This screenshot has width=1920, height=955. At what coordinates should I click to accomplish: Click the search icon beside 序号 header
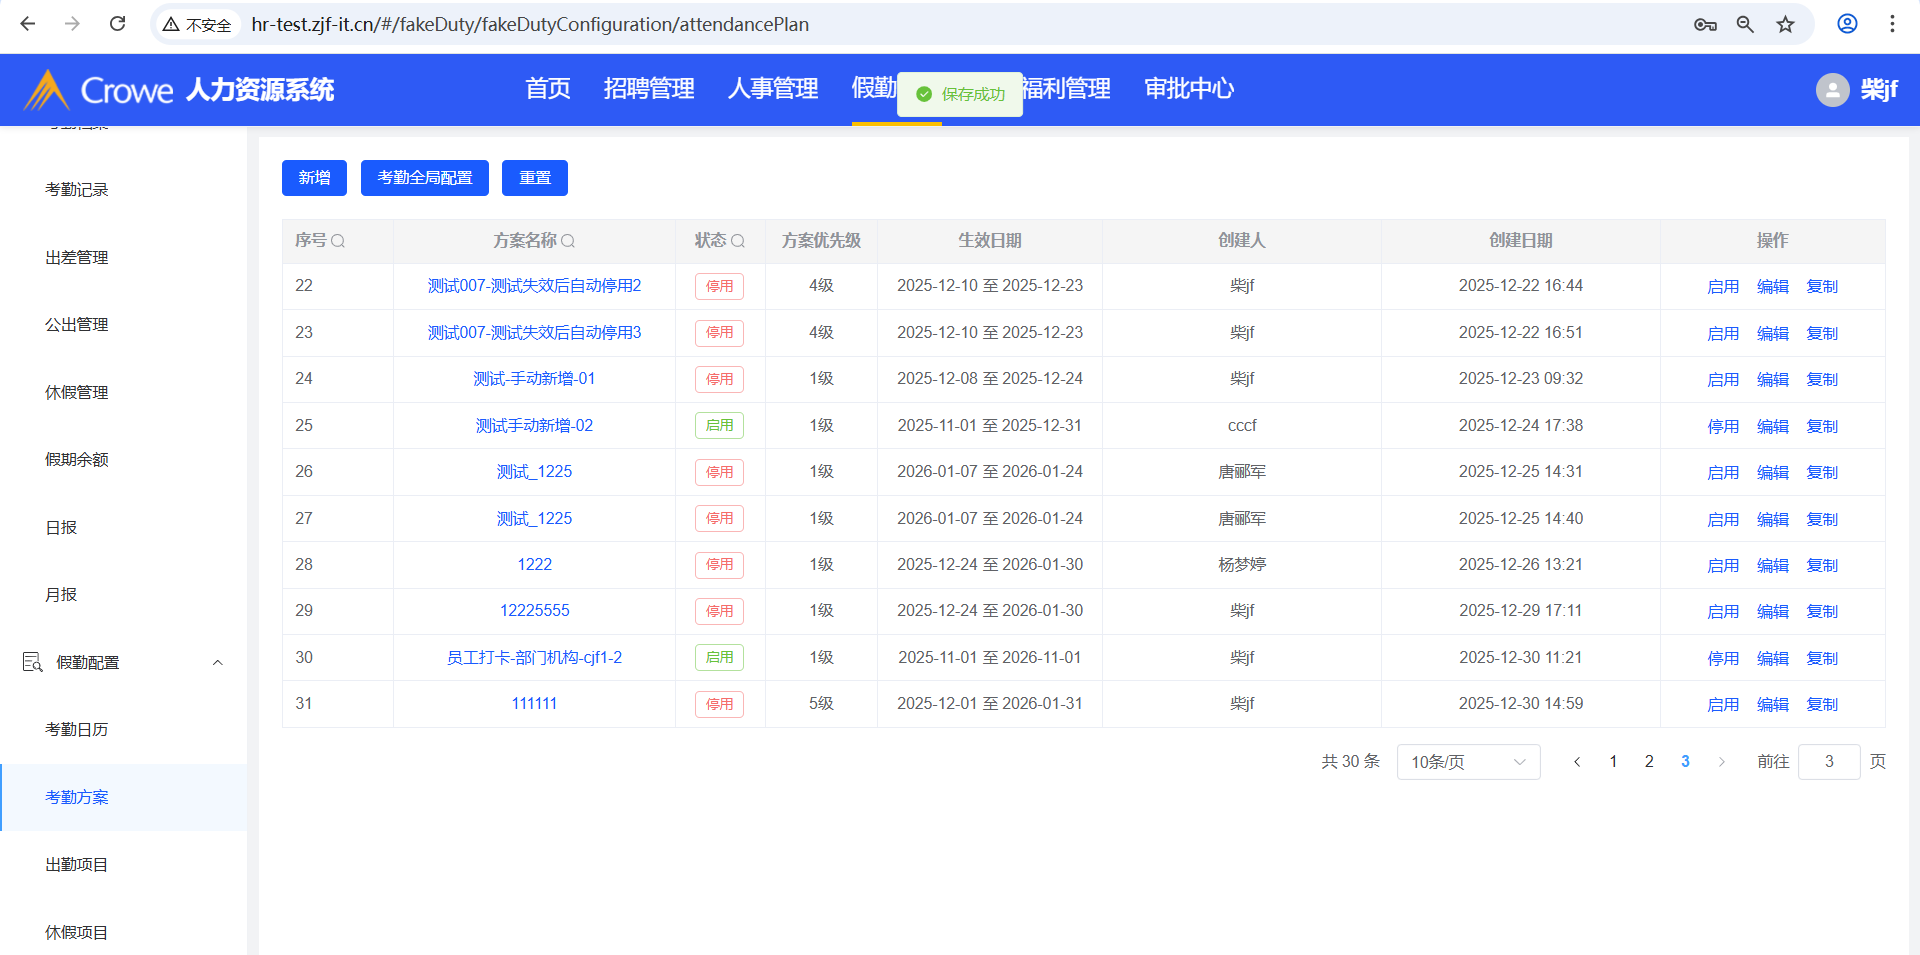coord(338,241)
